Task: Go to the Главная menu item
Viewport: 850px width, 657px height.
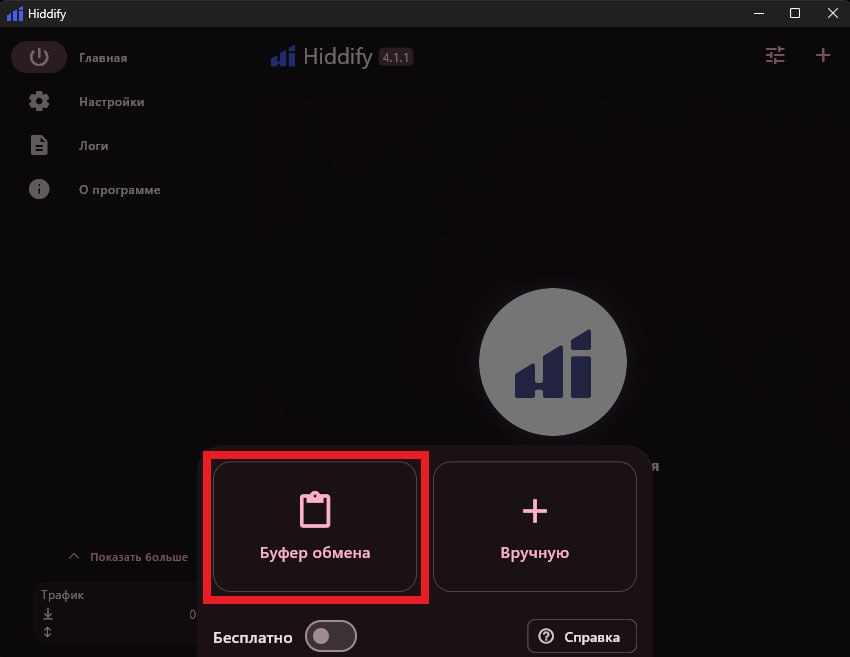Action: [103, 58]
